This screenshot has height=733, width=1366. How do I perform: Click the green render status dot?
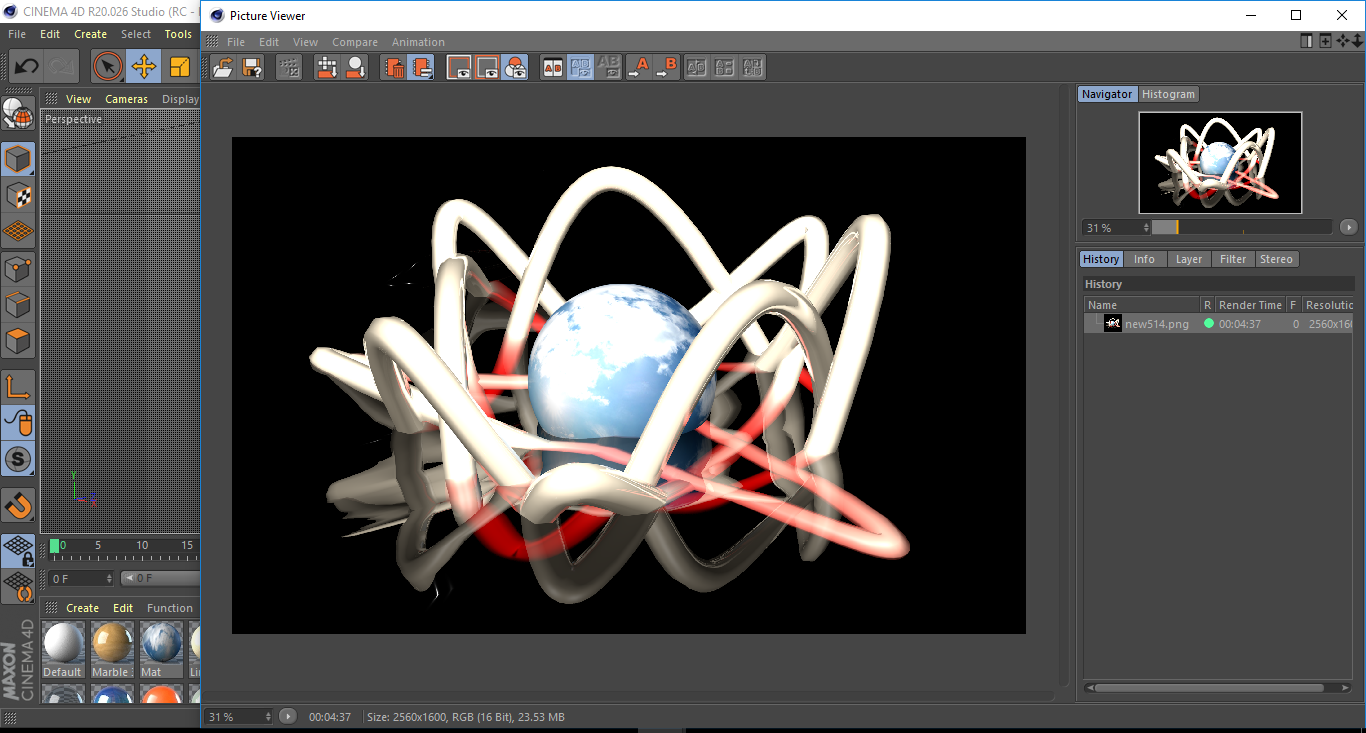point(1208,324)
